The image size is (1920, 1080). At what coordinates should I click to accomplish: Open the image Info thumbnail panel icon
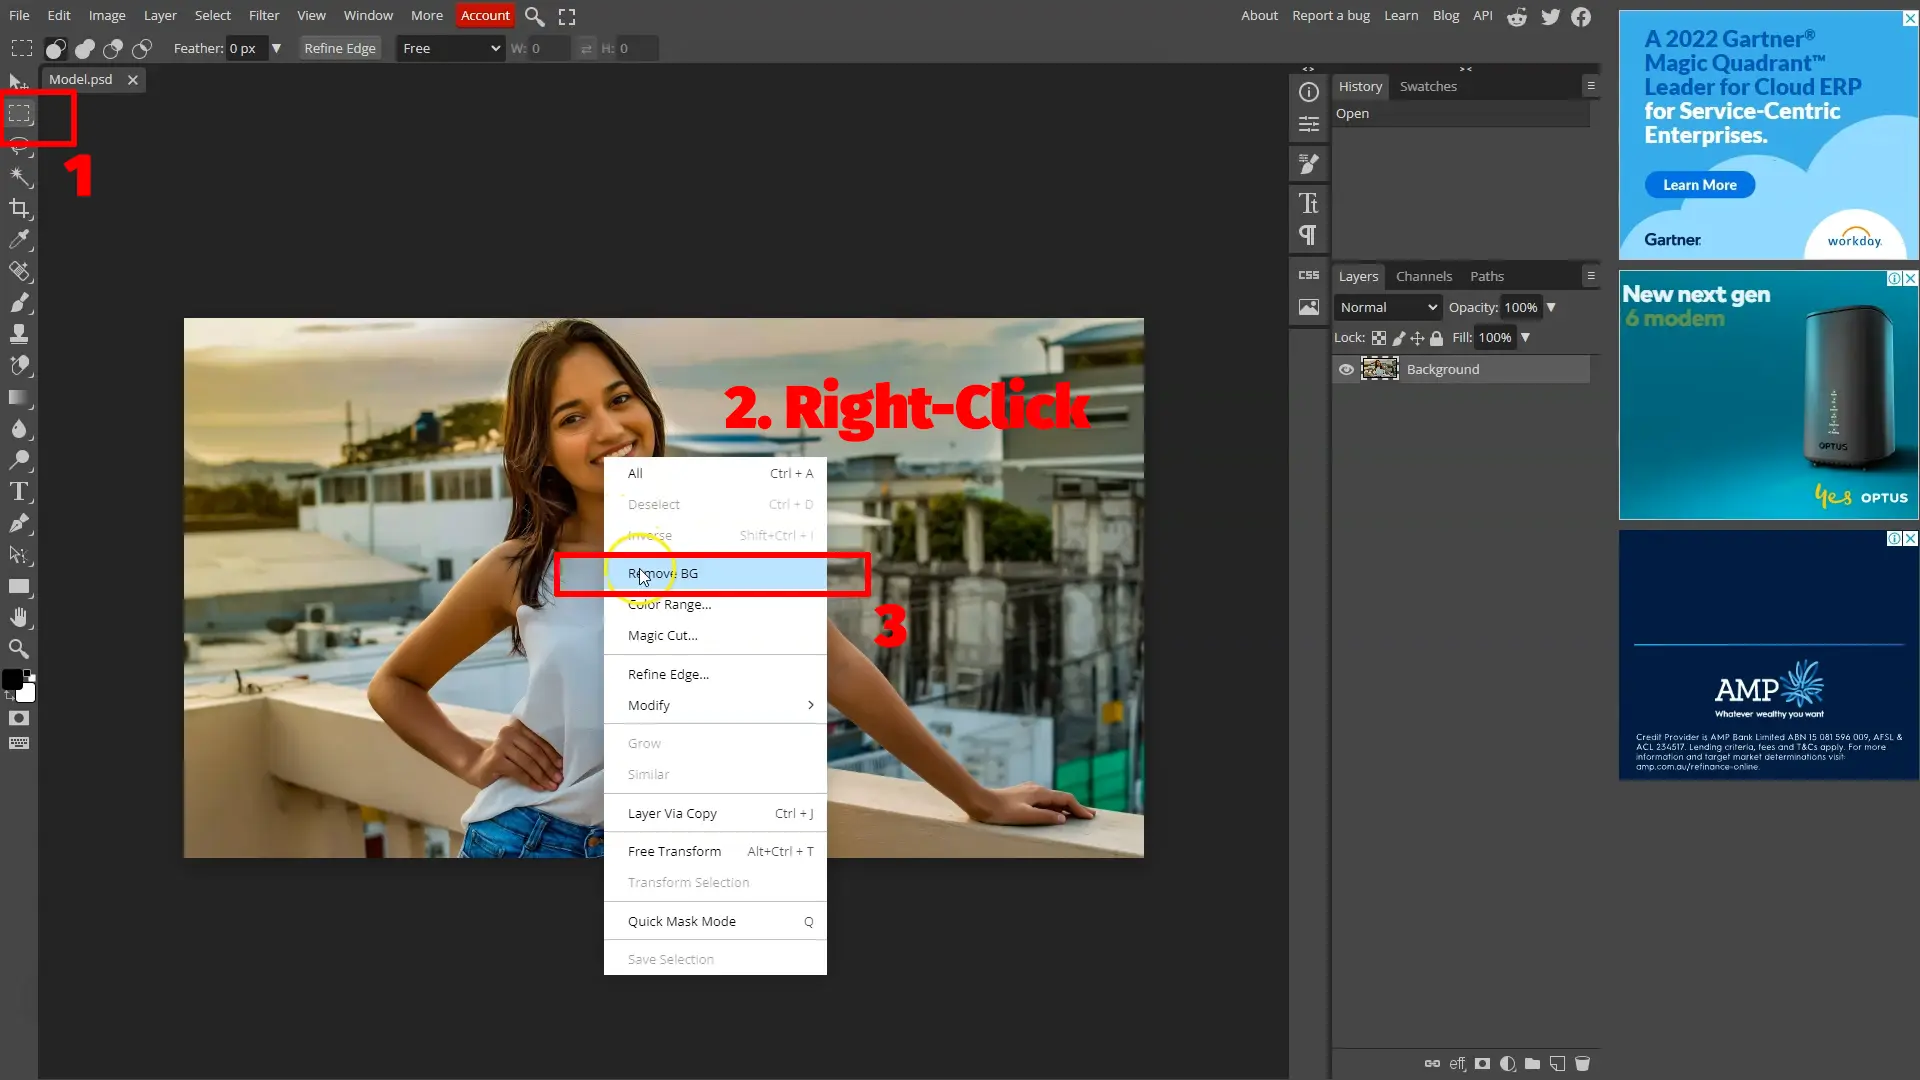click(1309, 307)
